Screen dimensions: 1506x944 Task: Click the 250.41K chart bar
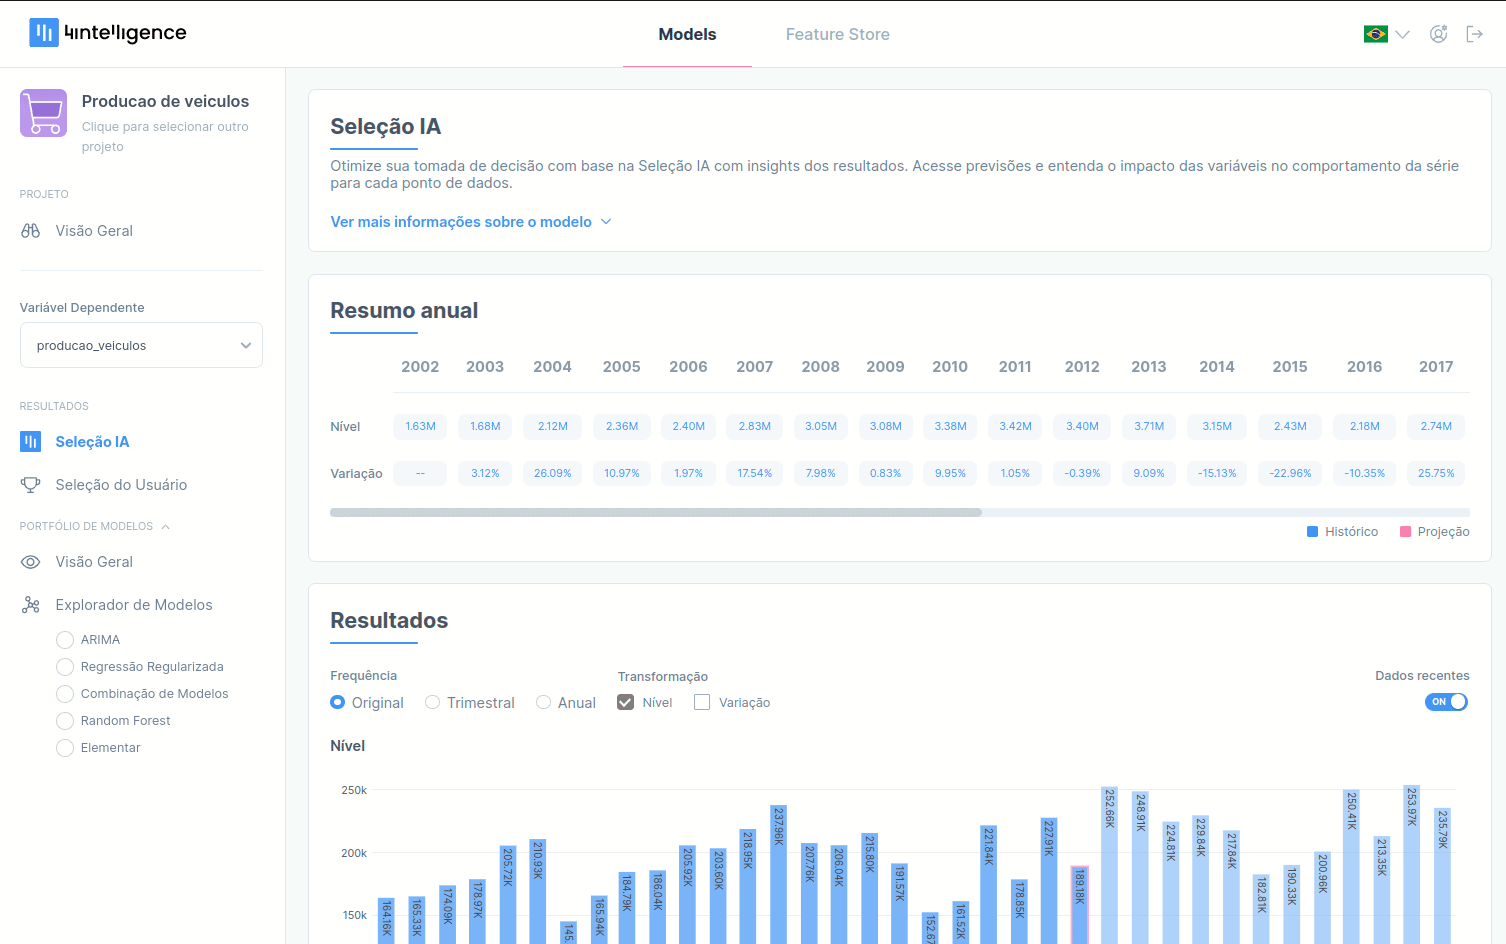[x=1351, y=867]
